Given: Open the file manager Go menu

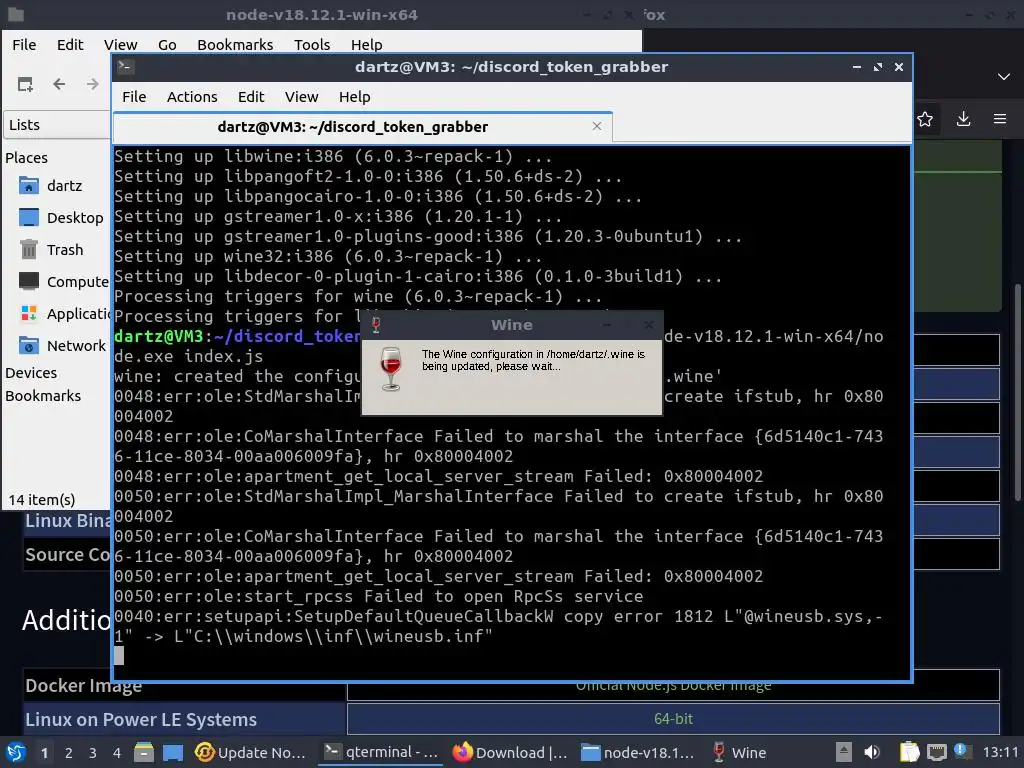Looking at the screenshot, I should 167,44.
